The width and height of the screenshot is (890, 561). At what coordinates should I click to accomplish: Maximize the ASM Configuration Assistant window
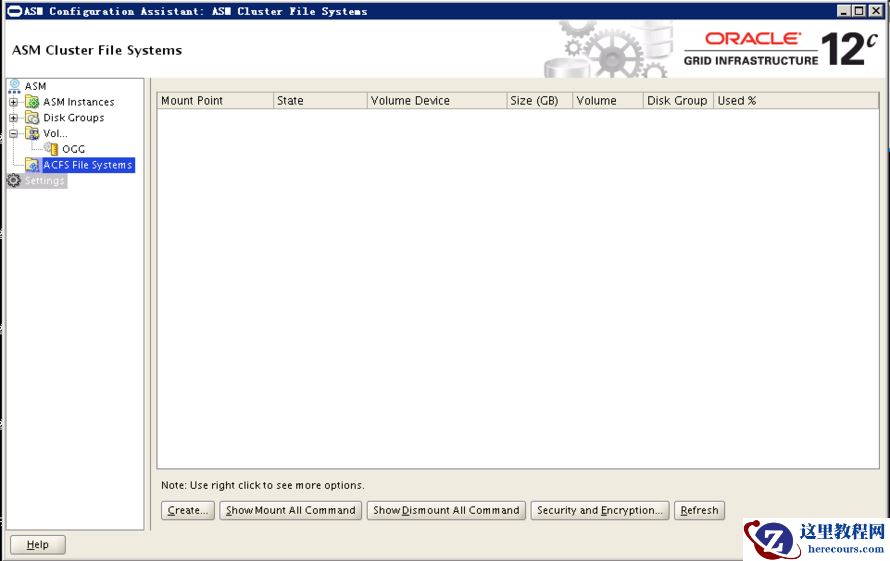click(859, 11)
